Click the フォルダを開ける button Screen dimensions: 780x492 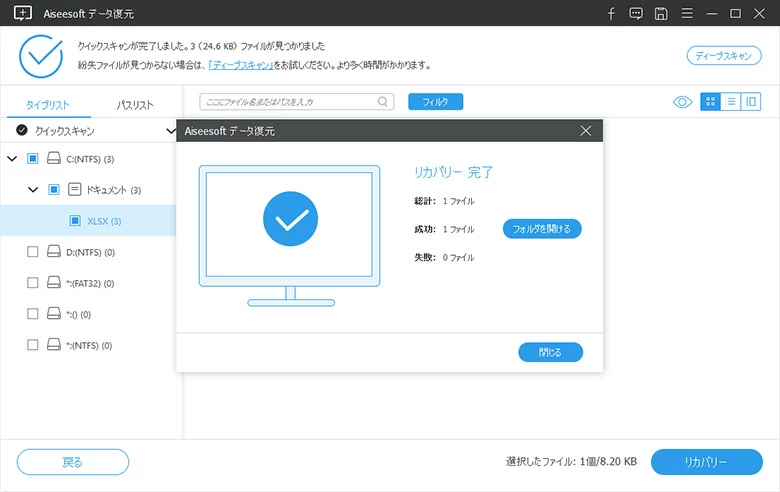541,229
